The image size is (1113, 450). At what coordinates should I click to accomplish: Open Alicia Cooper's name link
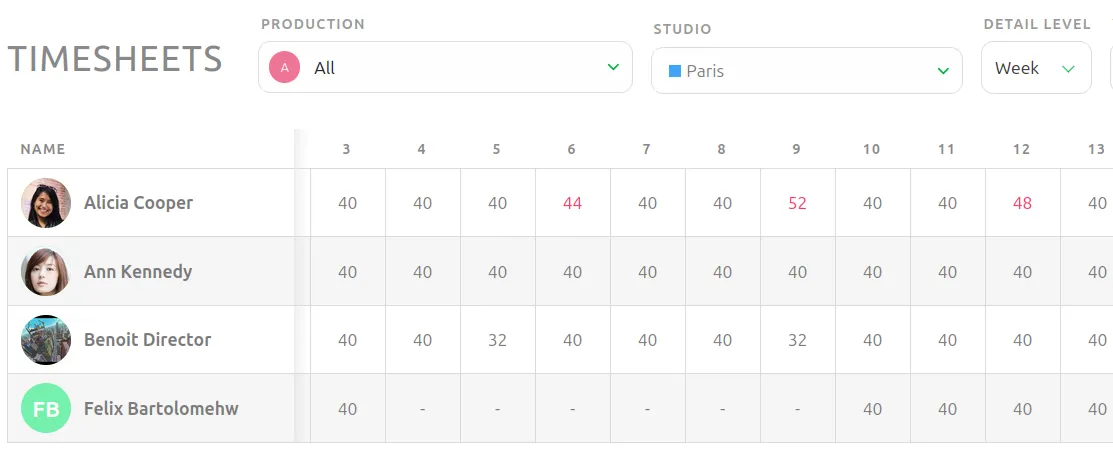click(x=138, y=203)
